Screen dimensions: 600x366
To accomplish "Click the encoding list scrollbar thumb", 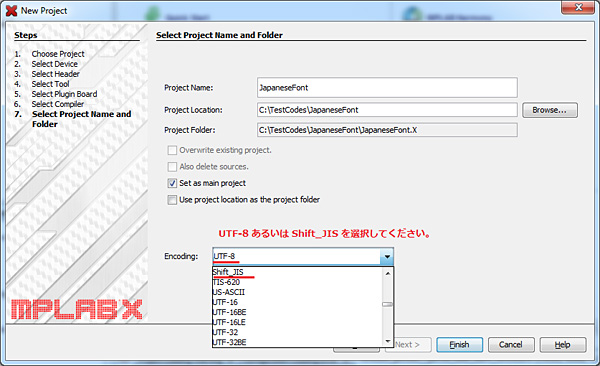I will (388, 304).
